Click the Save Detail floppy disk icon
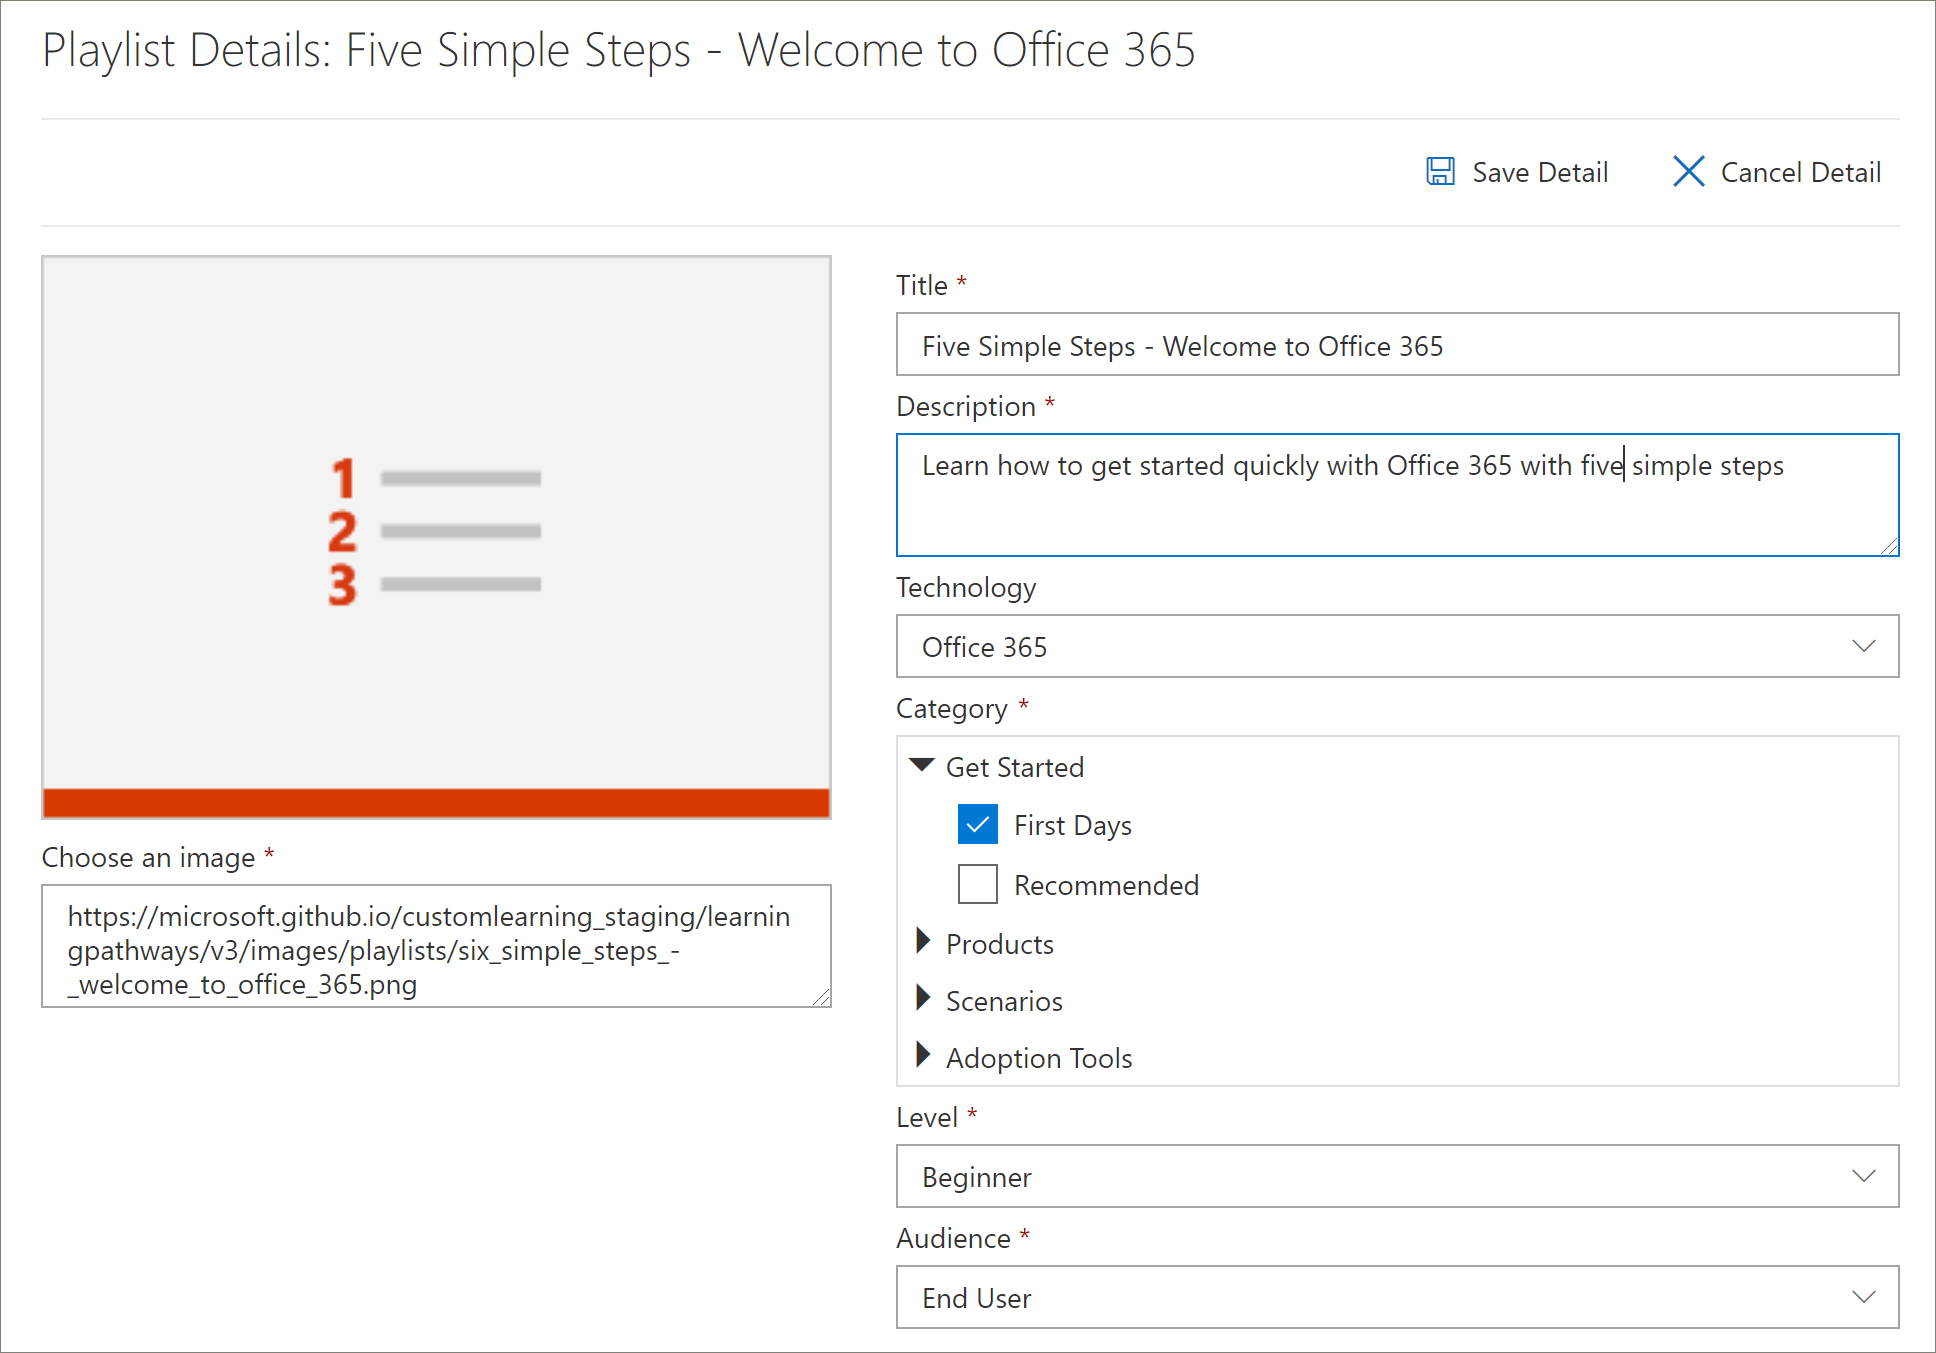This screenshot has width=1936, height=1353. point(1440,172)
